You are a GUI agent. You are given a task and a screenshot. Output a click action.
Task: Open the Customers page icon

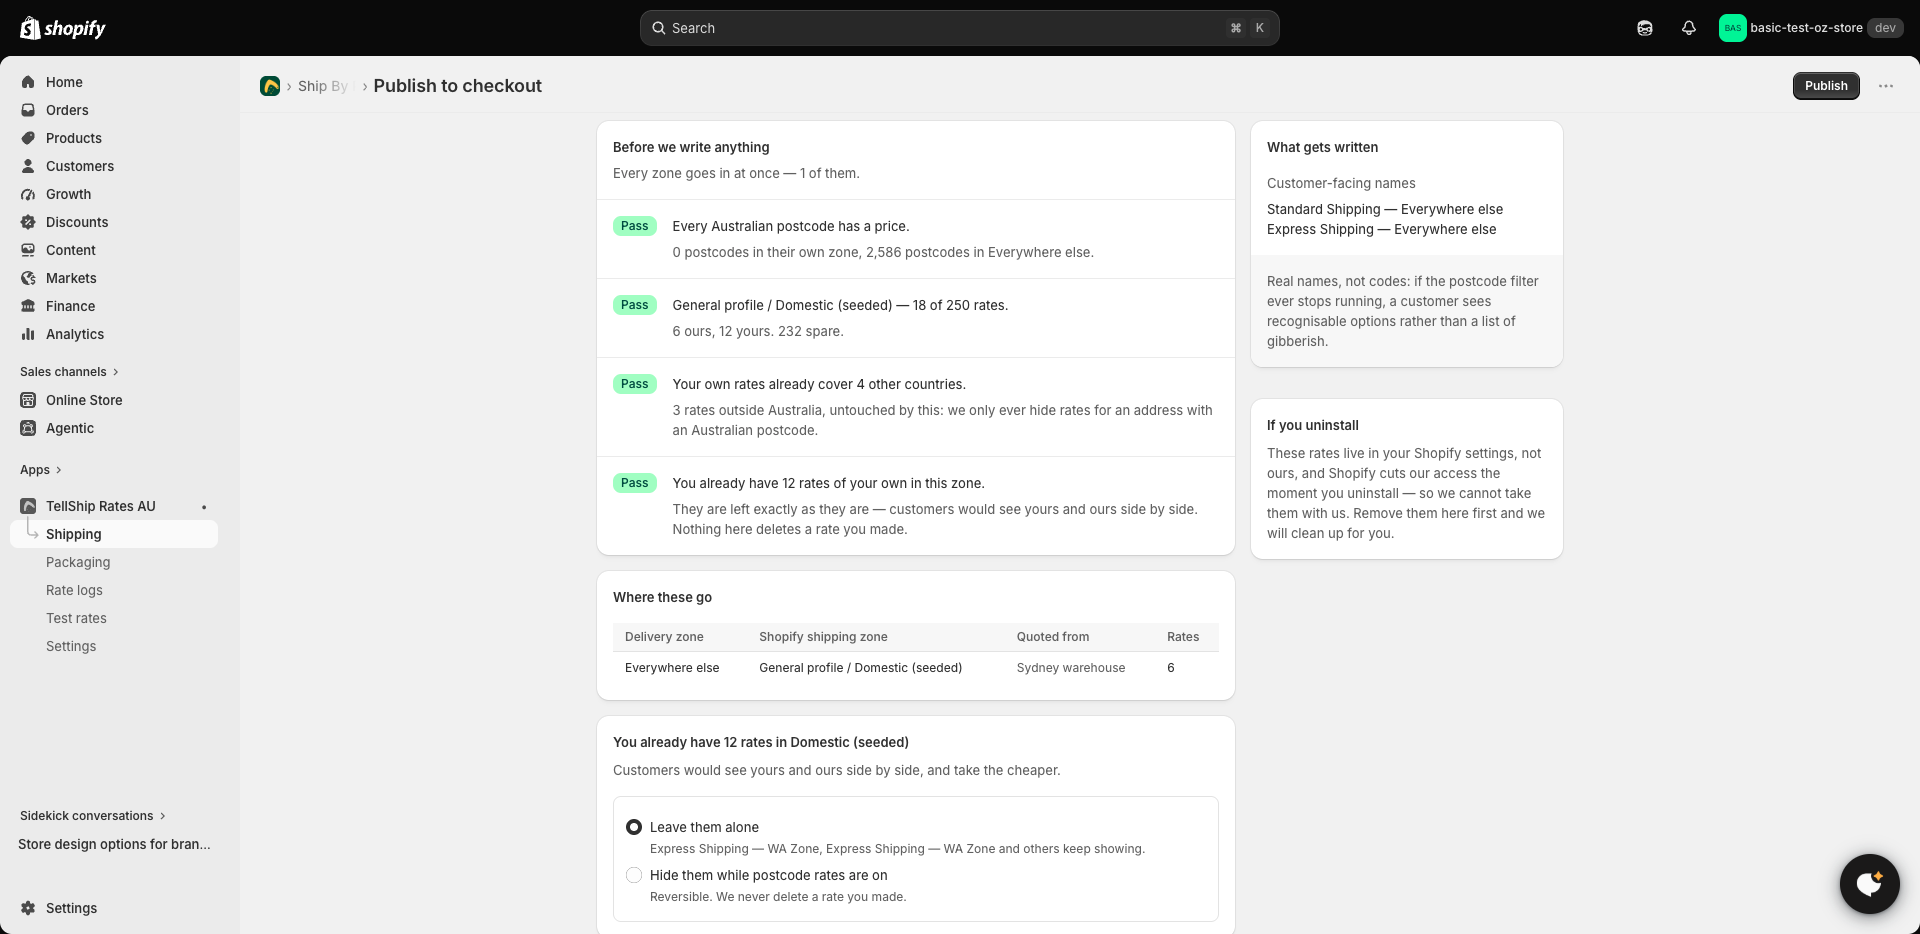(28, 166)
